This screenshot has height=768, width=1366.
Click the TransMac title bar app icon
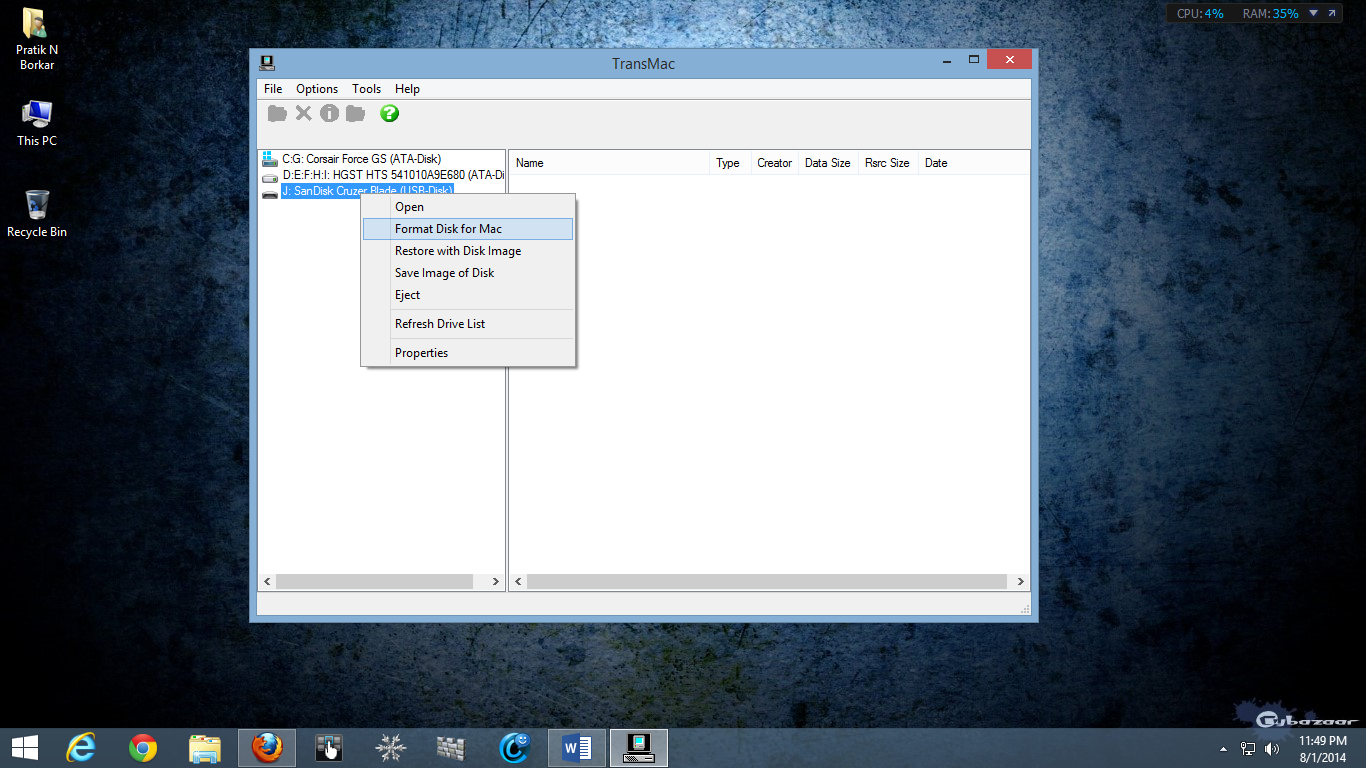pos(267,63)
